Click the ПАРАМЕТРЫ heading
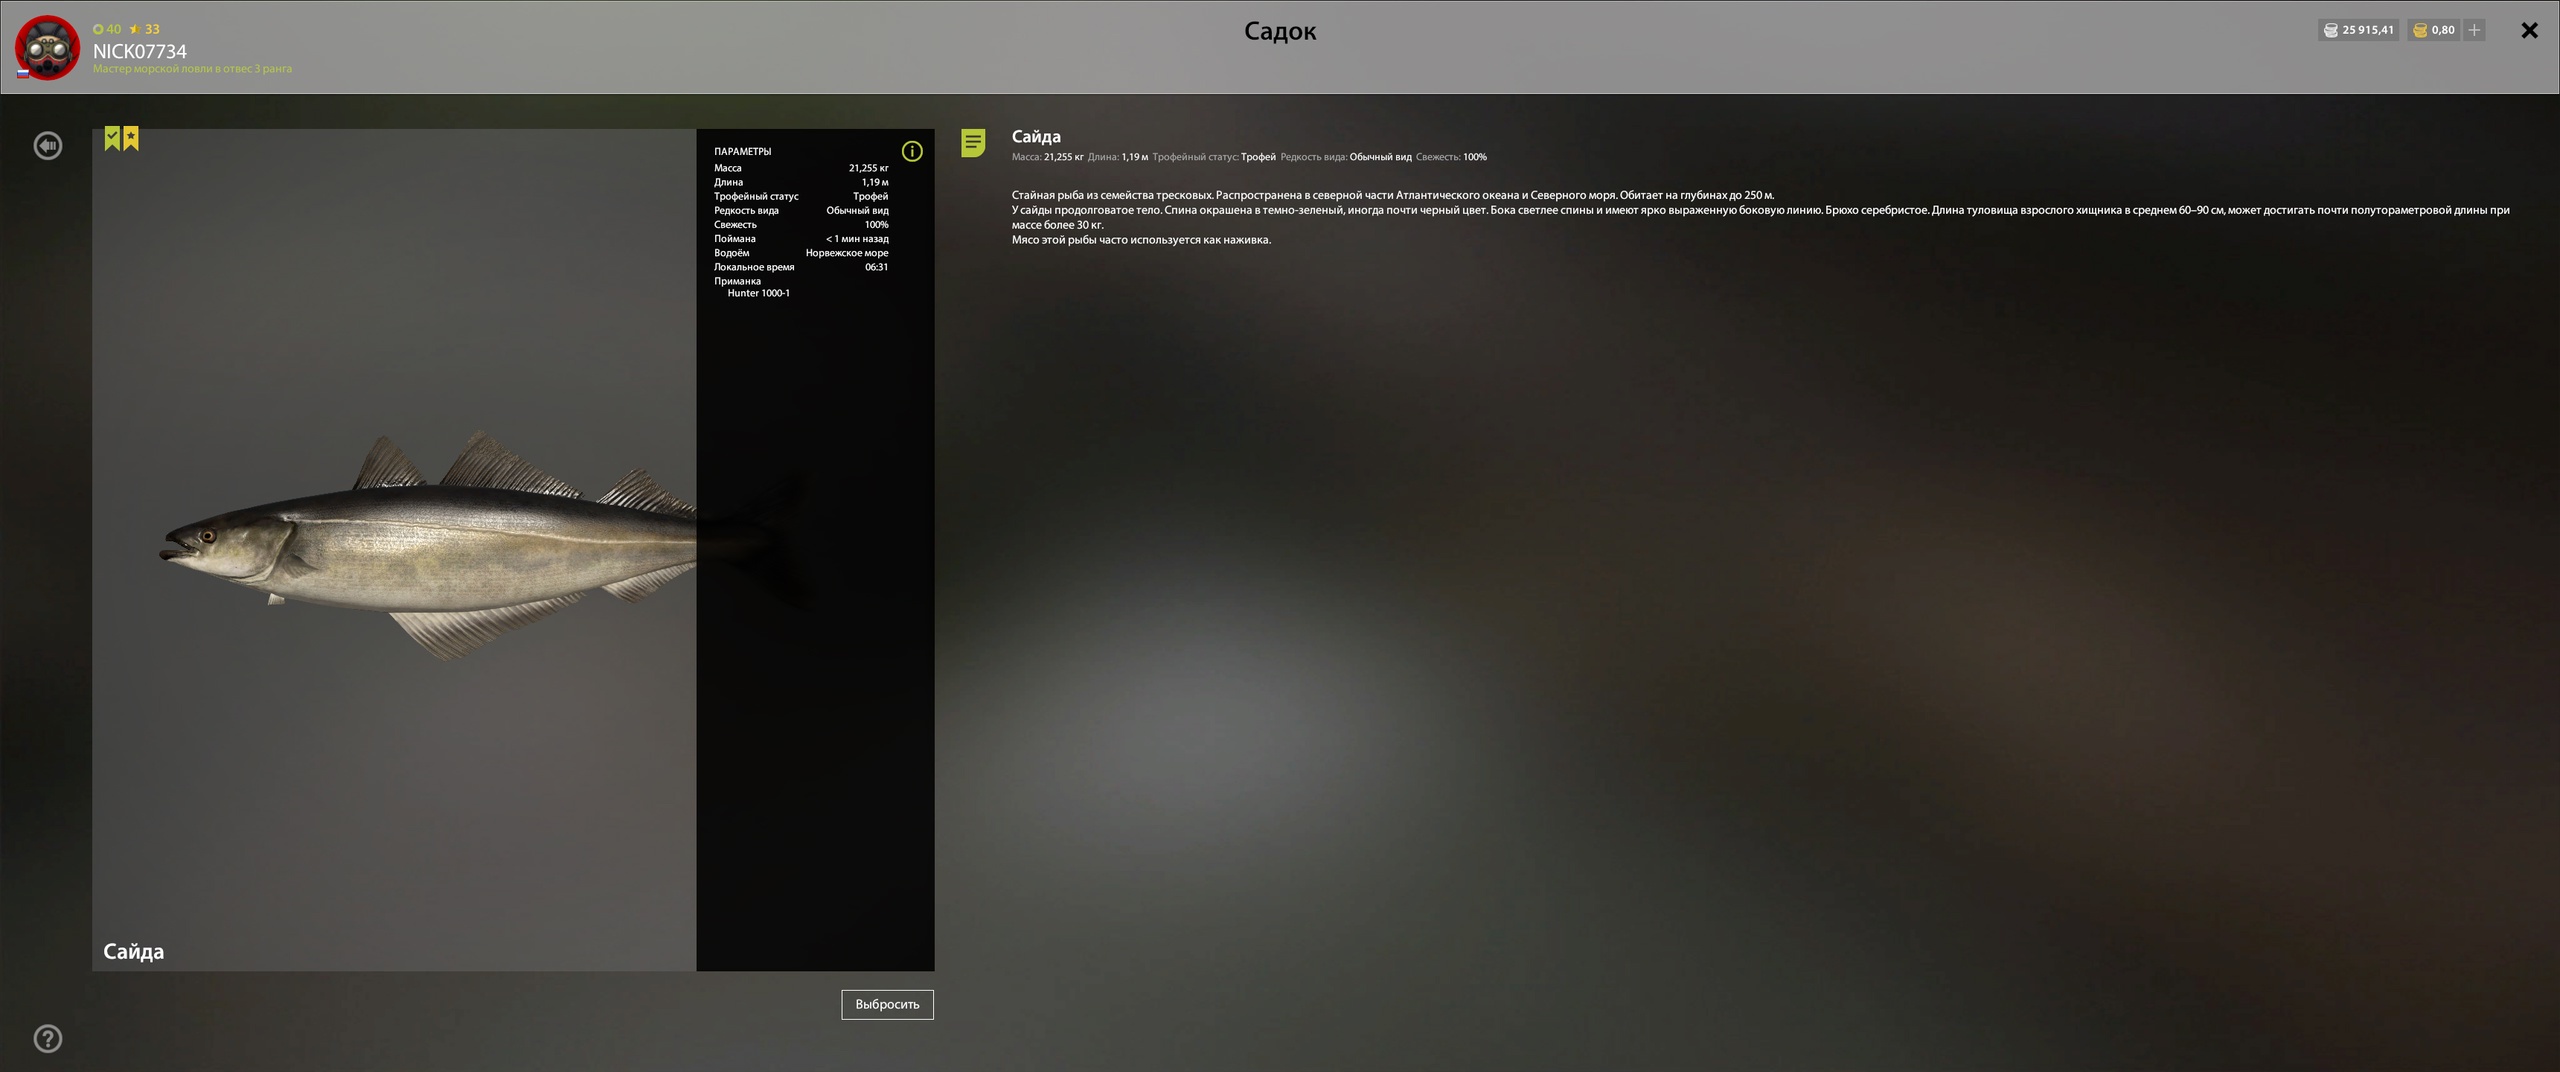Screen dimensions: 2560x1072 pos(742,151)
